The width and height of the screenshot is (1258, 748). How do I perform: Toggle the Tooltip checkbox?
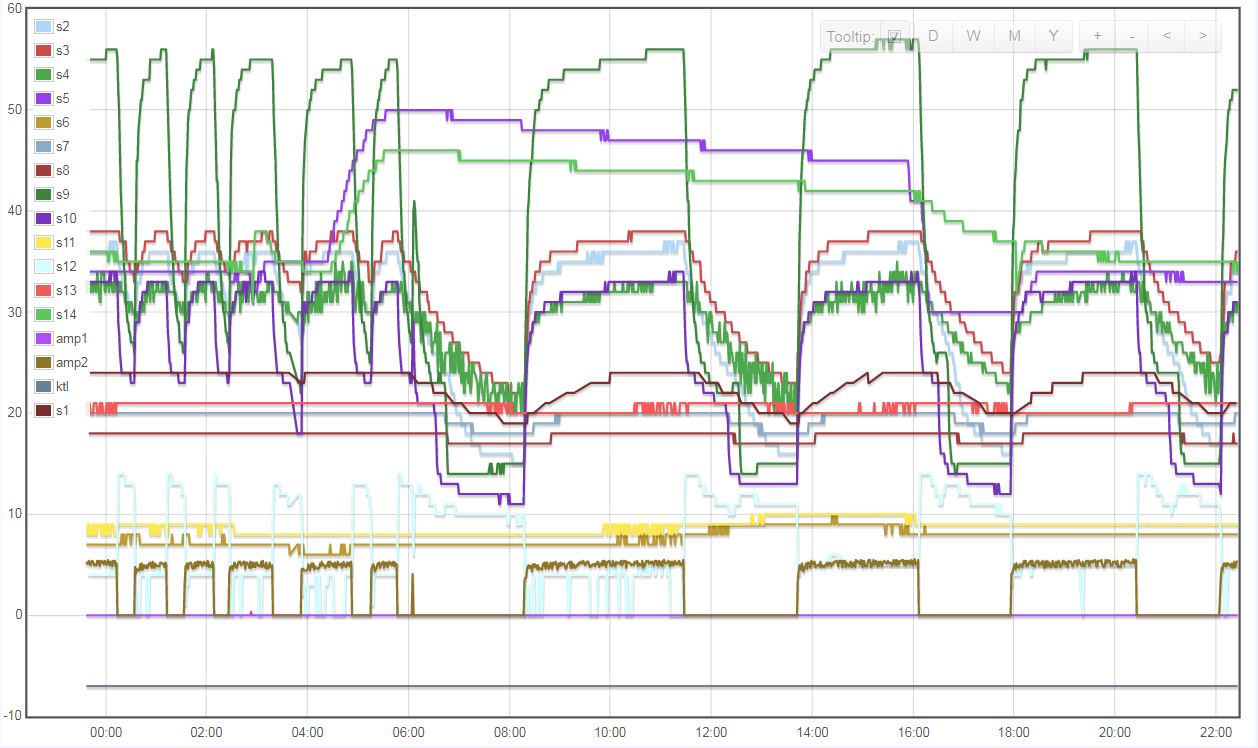point(894,37)
